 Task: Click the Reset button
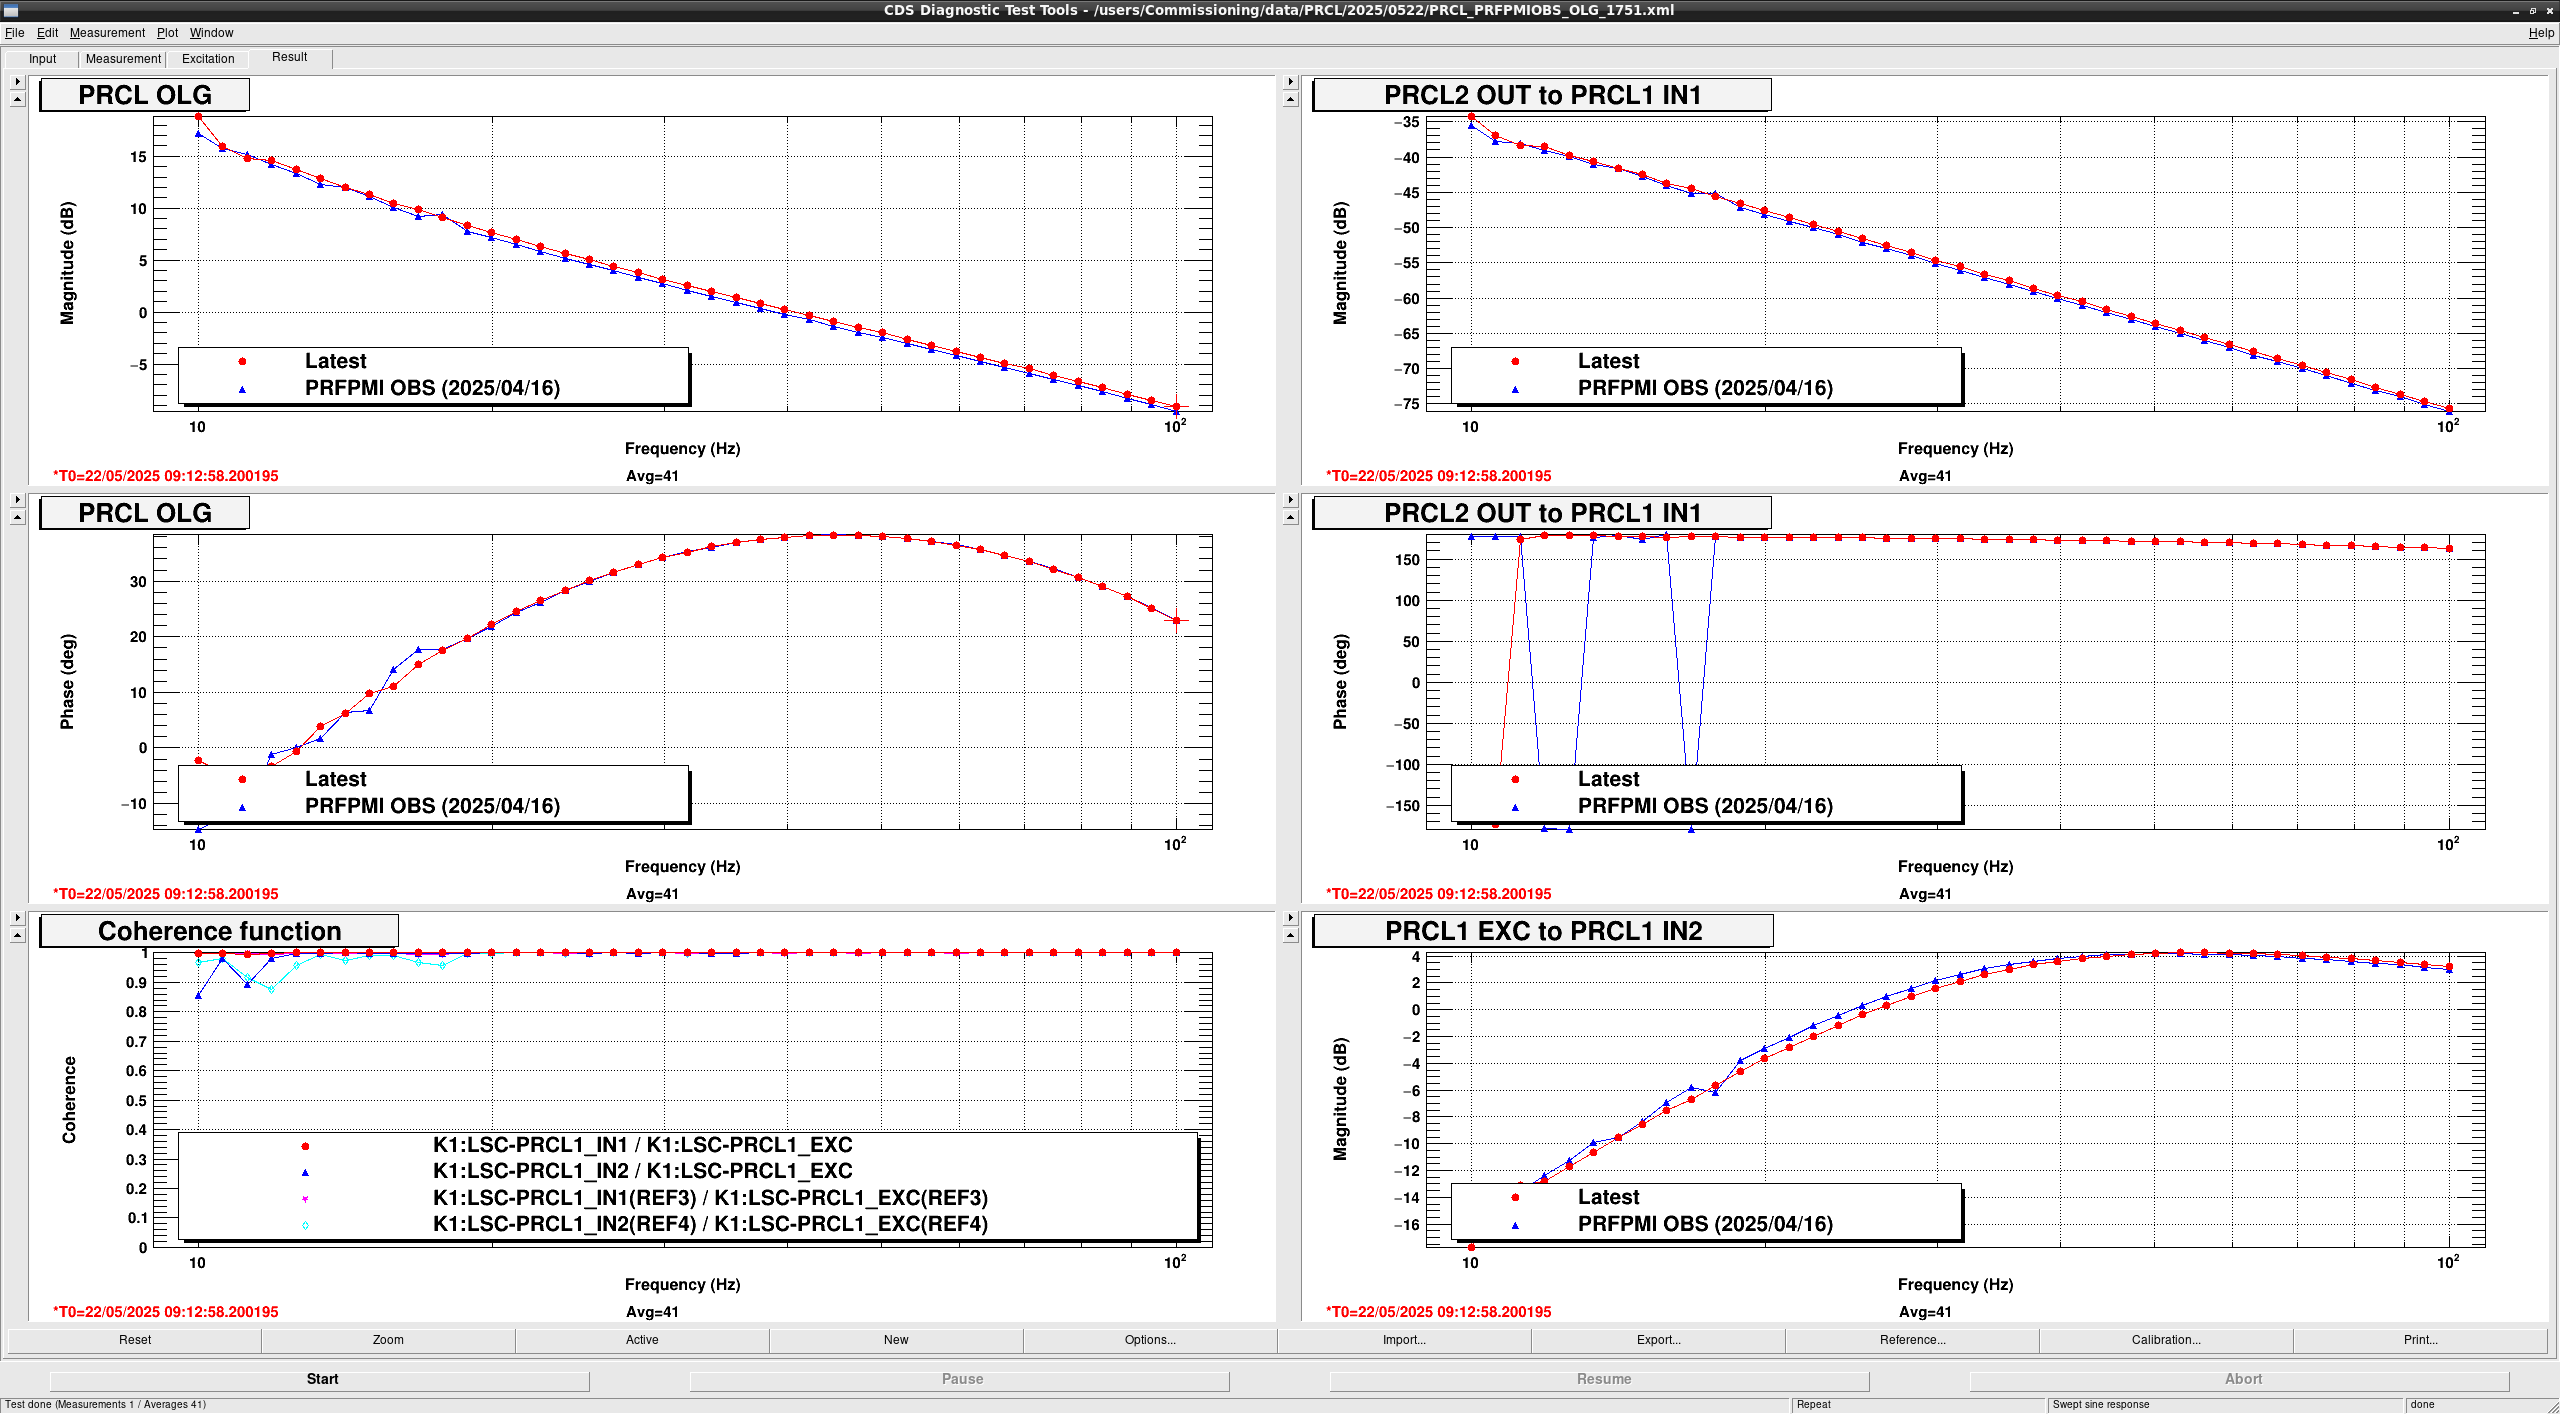[x=135, y=1340]
